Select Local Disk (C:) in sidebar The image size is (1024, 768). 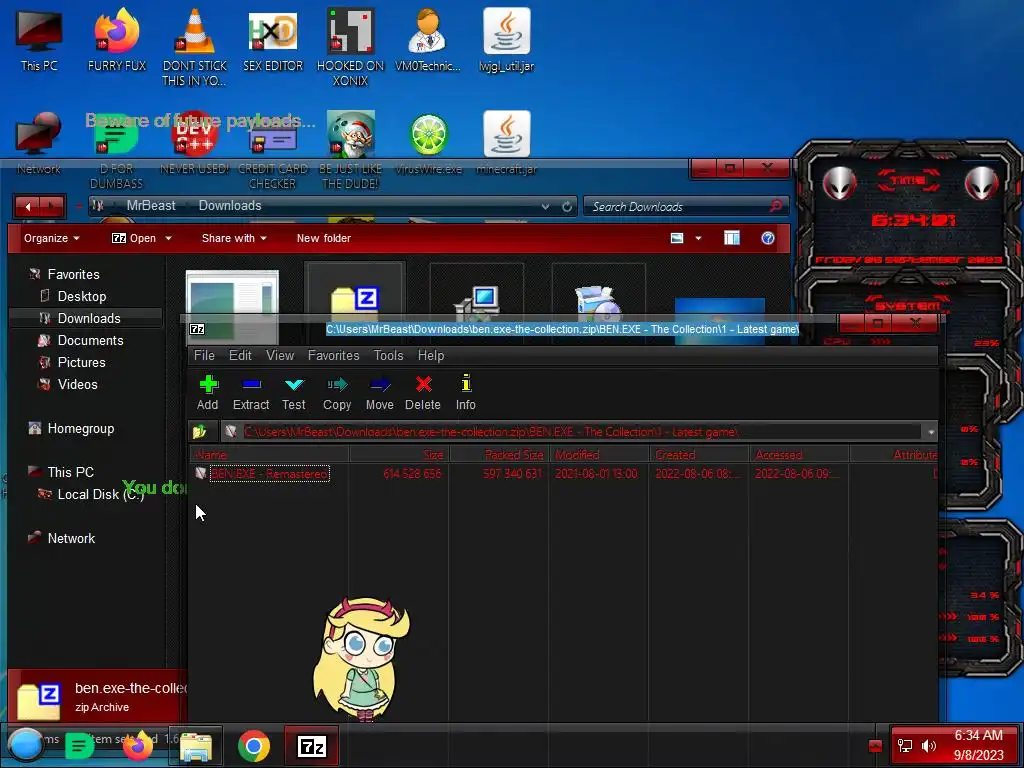point(101,494)
